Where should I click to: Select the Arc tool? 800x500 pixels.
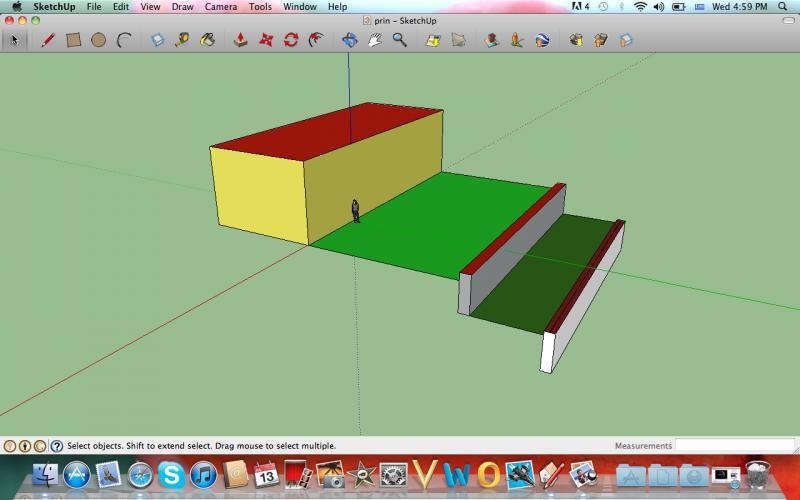124,40
